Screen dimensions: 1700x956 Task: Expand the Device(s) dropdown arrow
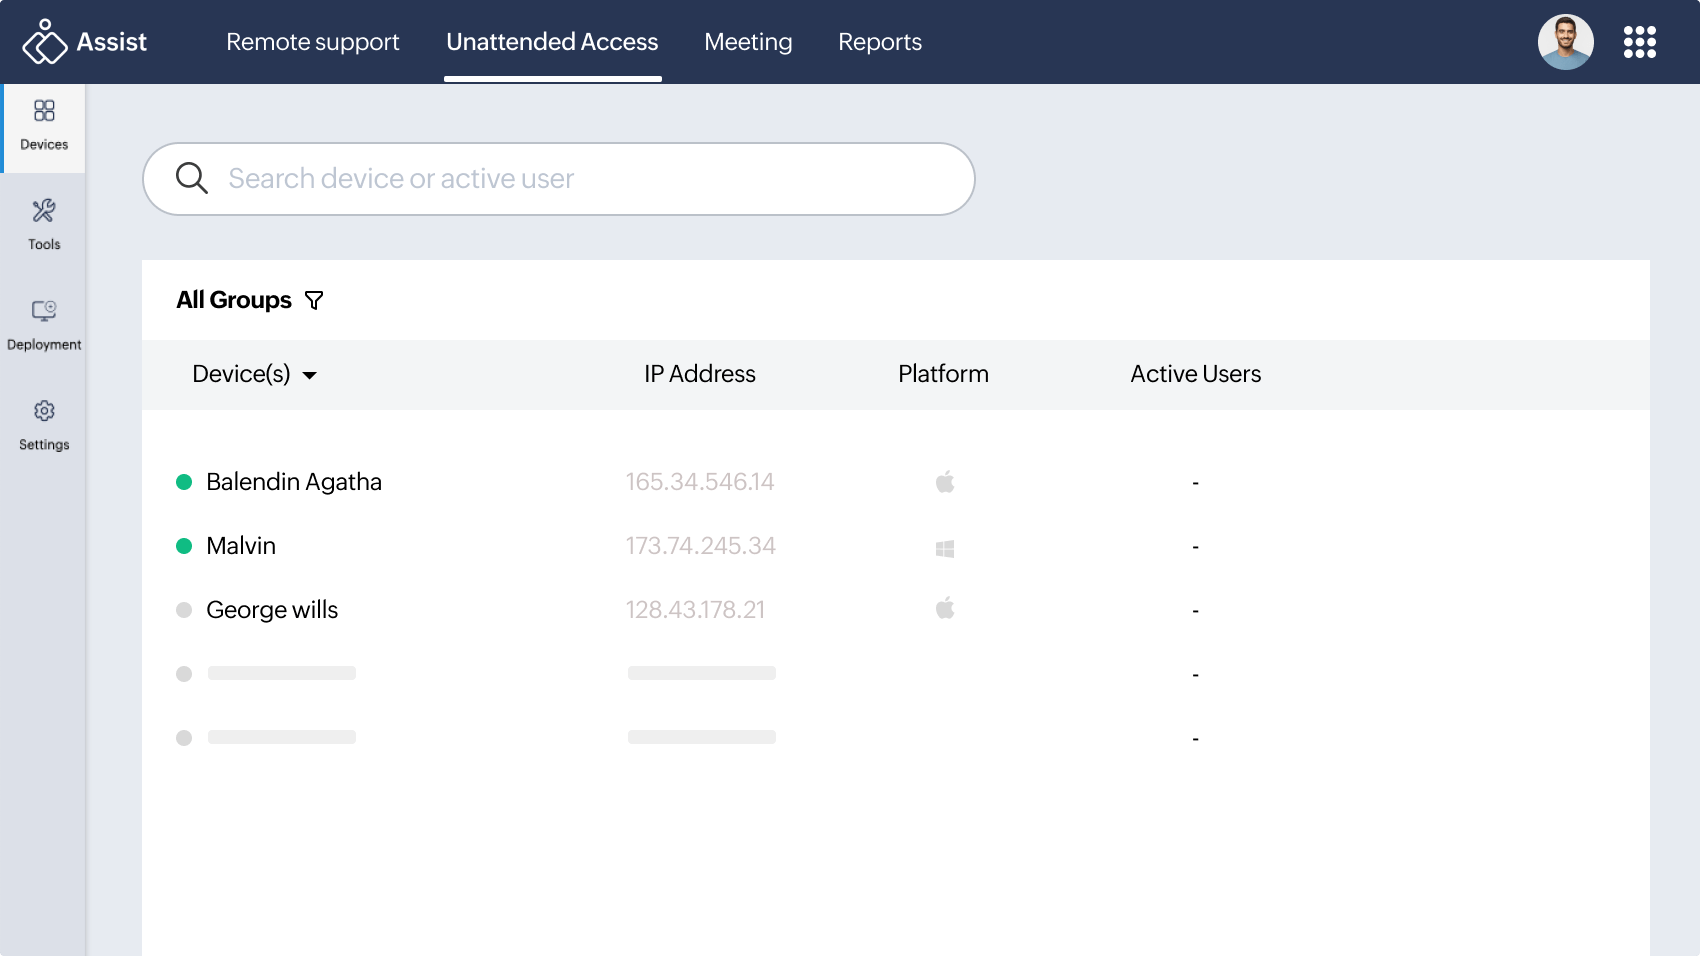310,375
